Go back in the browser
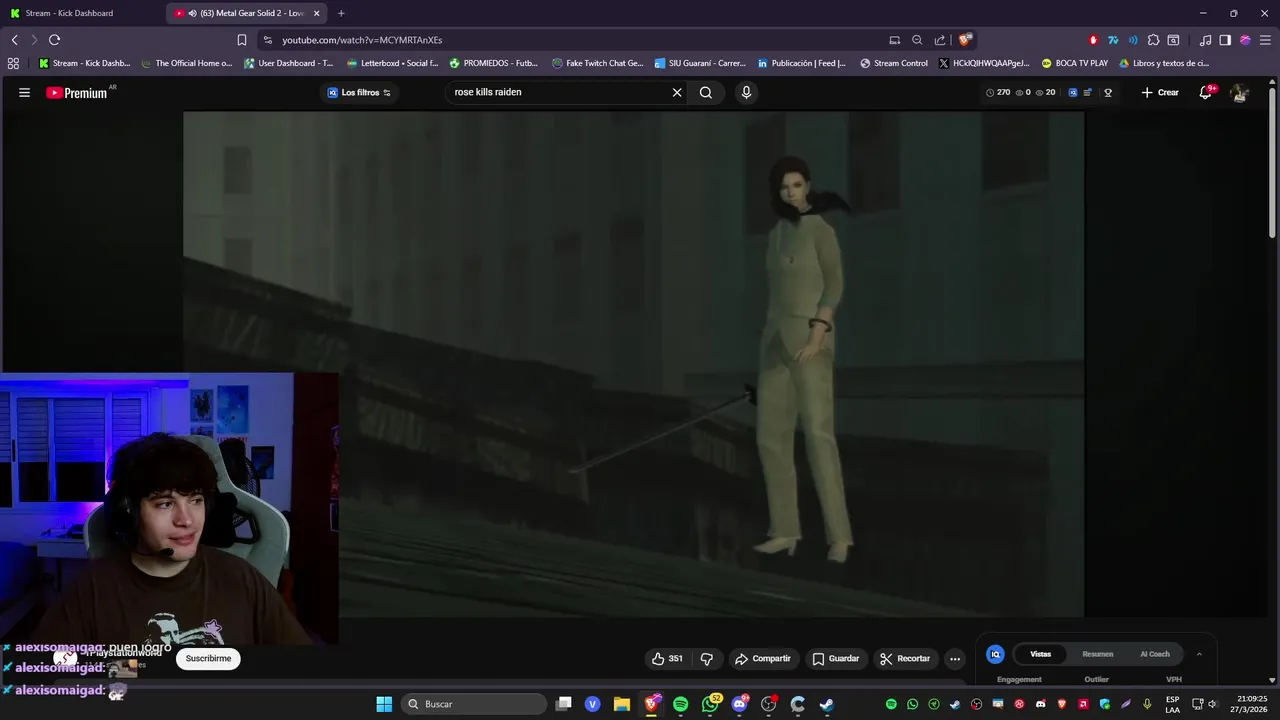This screenshot has height=720, width=1280. 14,40
